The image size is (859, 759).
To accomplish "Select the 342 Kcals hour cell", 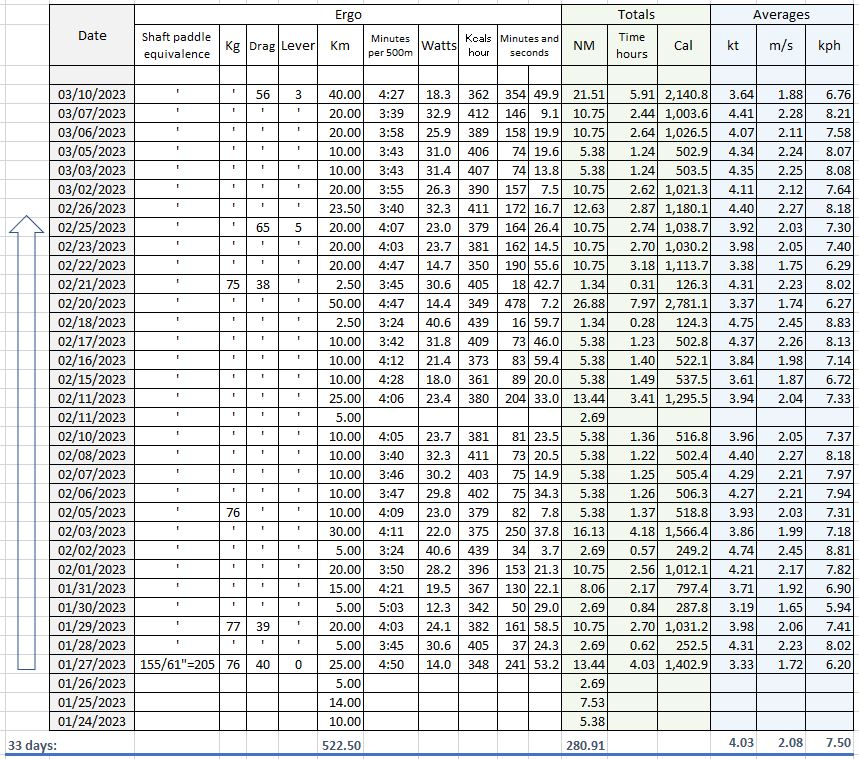I will [x=478, y=607].
